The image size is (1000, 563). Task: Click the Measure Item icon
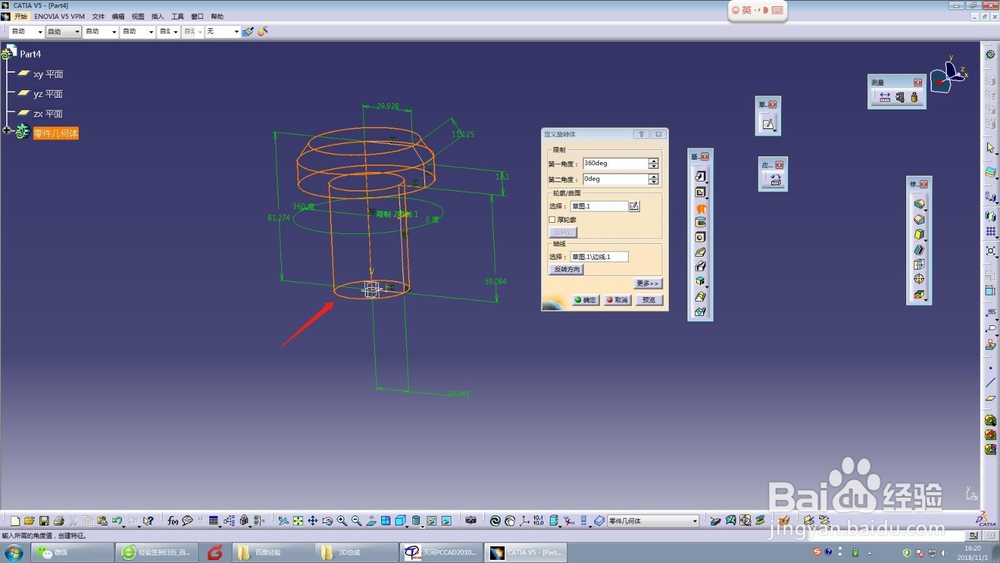pyautogui.click(x=899, y=97)
